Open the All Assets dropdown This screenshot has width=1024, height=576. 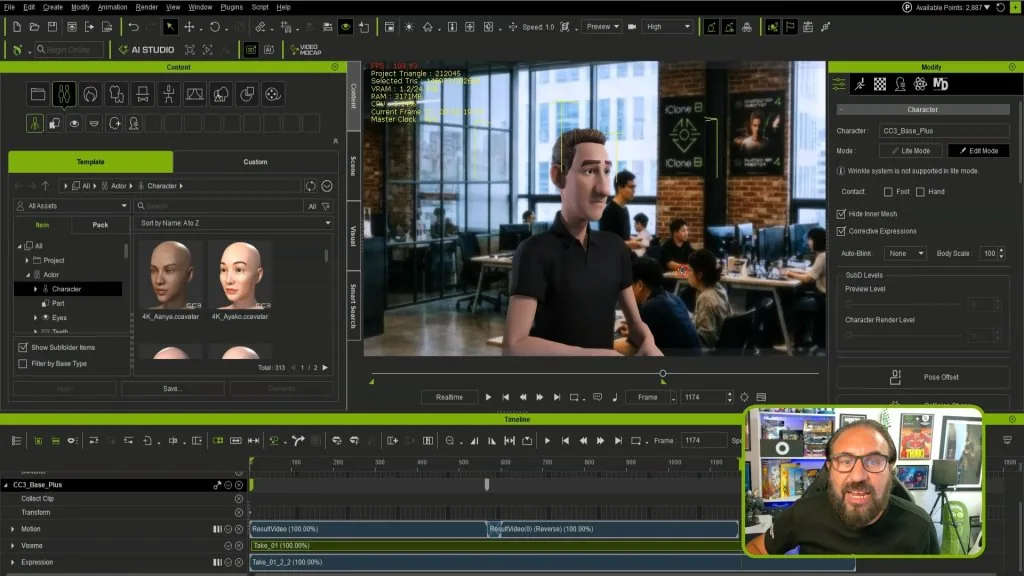click(72, 206)
